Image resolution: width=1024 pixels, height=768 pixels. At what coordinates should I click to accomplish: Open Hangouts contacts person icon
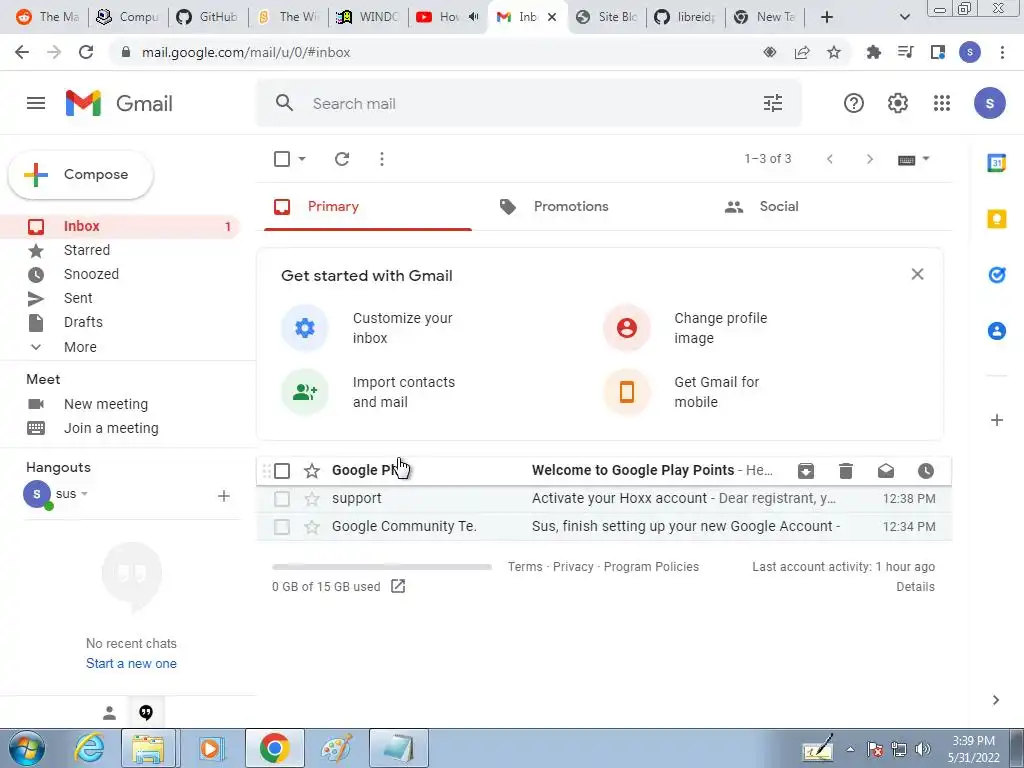pos(109,713)
